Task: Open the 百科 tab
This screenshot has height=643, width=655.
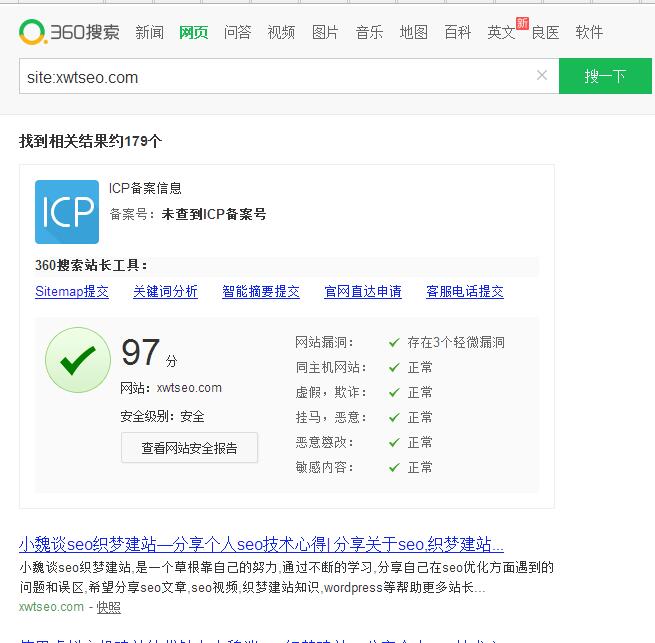Action: click(x=457, y=33)
